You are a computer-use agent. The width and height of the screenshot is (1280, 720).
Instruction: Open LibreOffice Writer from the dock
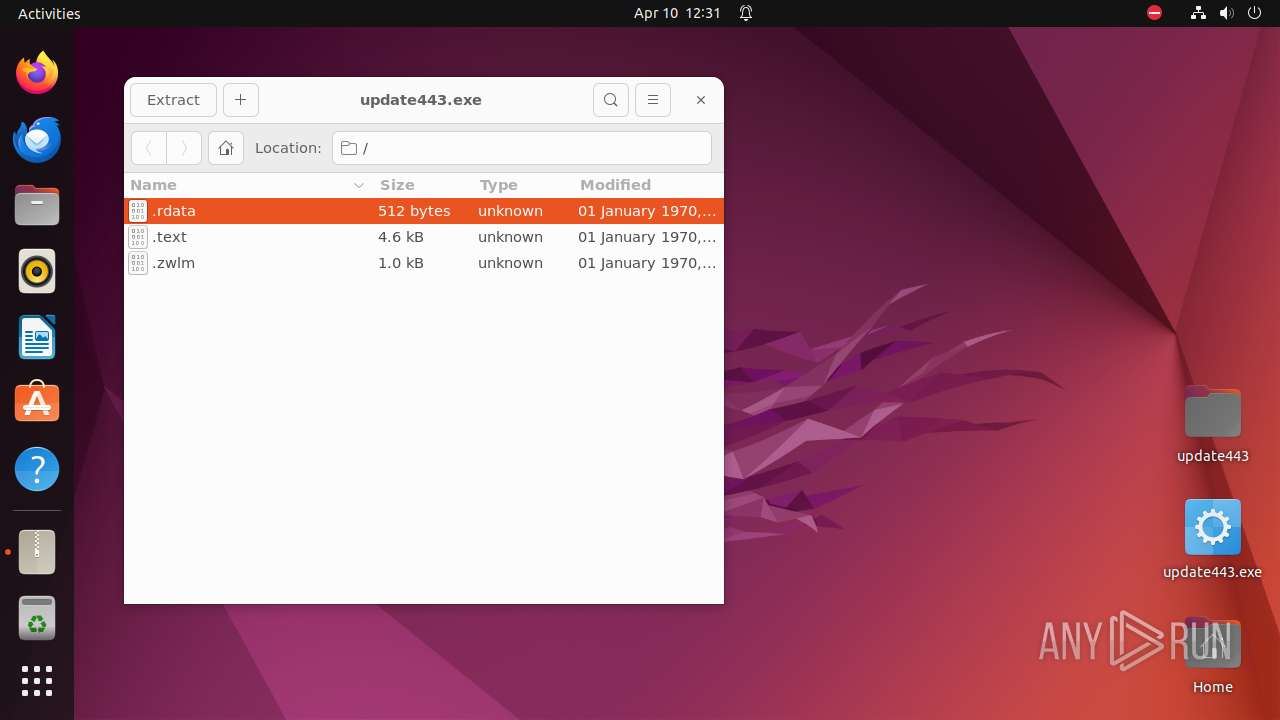point(37,337)
